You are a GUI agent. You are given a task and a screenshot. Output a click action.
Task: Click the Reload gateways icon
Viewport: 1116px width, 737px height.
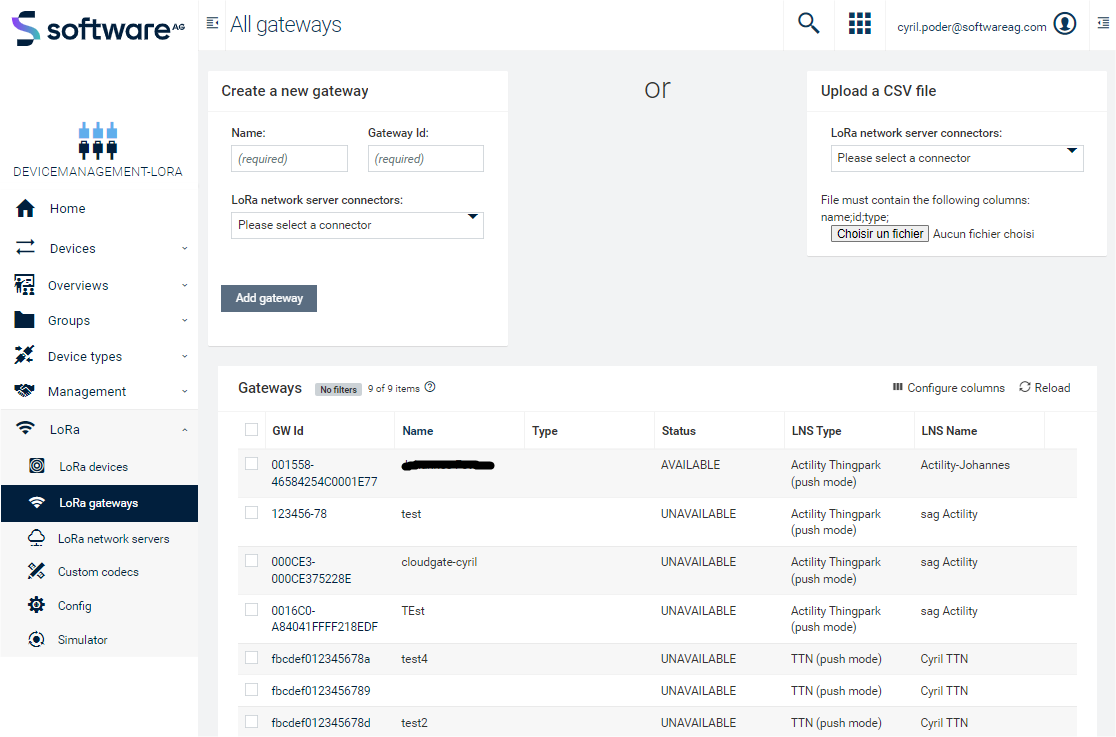point(1025,388)
